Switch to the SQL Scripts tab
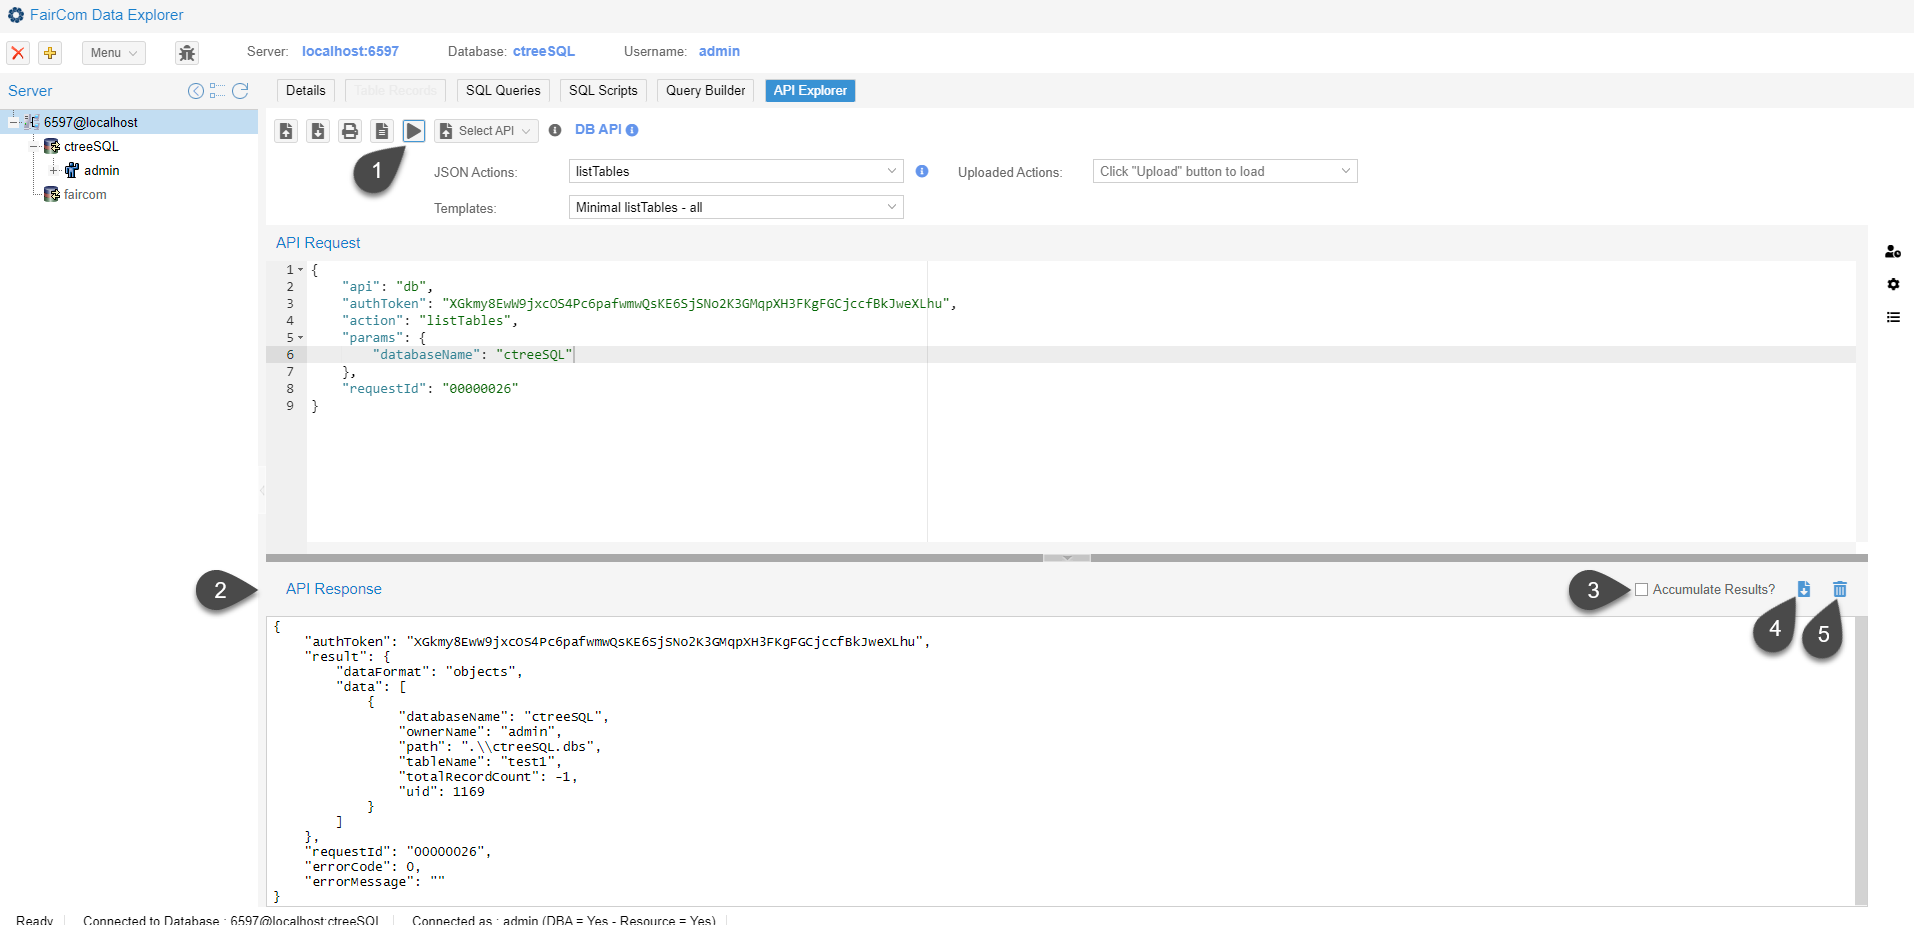Viewport: 1914px width, 925px height. pos(603,91)
